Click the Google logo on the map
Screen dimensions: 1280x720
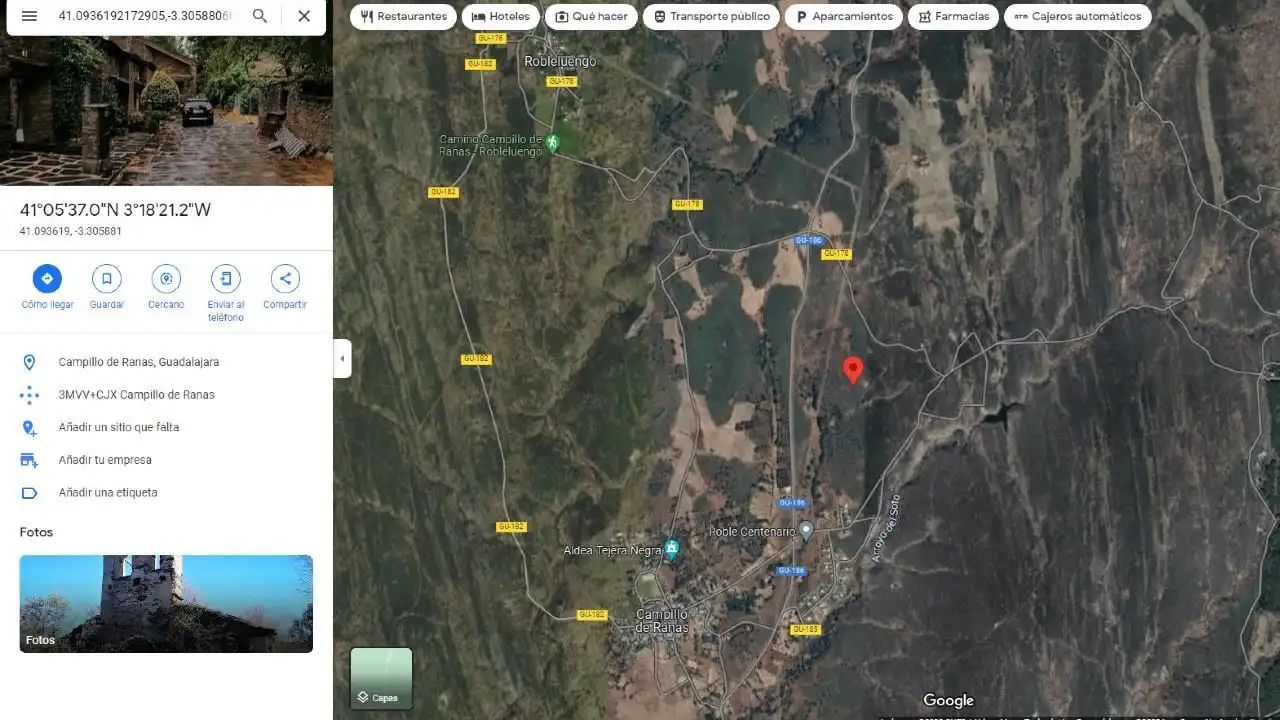click(948, 701)
